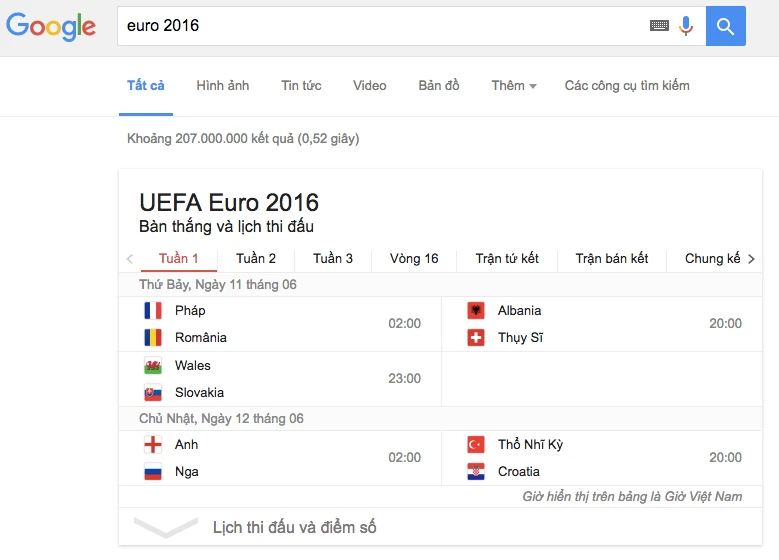Select the Anh vs Nga match
Image resolution: width=779 pixels, height=560 pixels.
coord(280,458)
